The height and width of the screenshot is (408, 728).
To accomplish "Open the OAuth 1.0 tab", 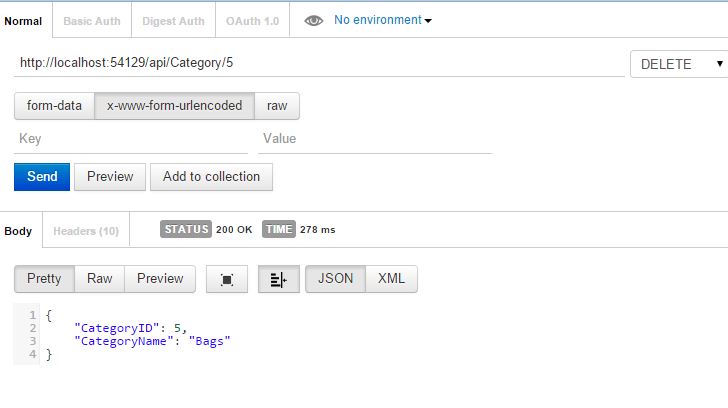I will [253, 20].
